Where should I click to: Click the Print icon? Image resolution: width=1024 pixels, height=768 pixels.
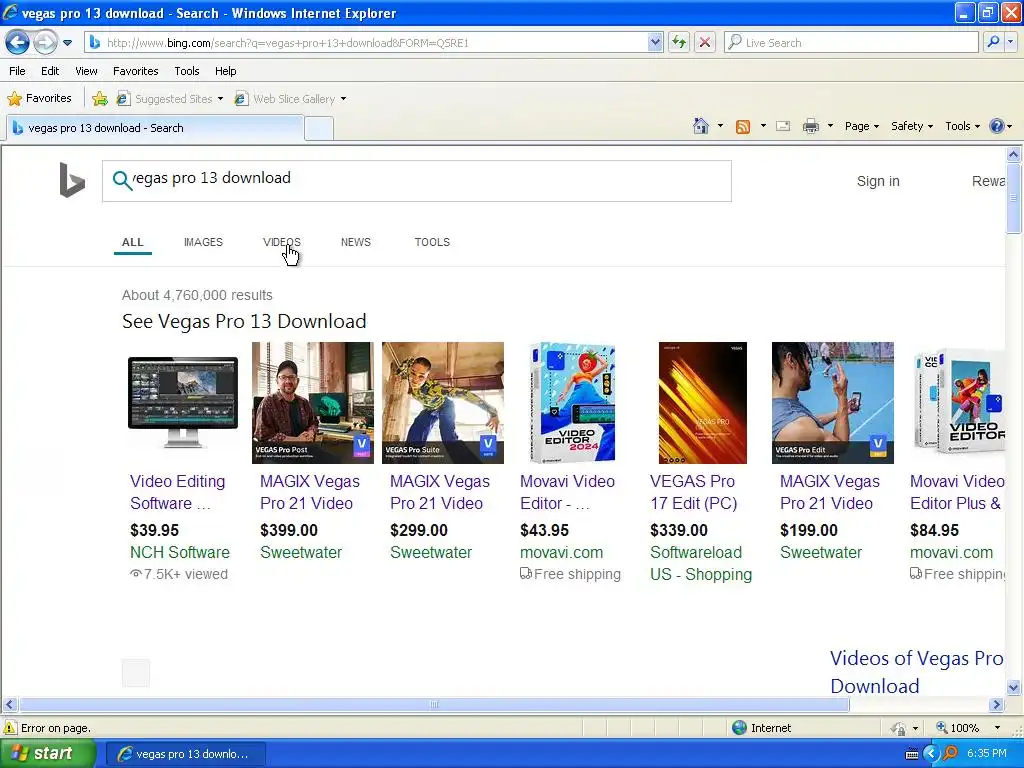click(x=810, y=126)
